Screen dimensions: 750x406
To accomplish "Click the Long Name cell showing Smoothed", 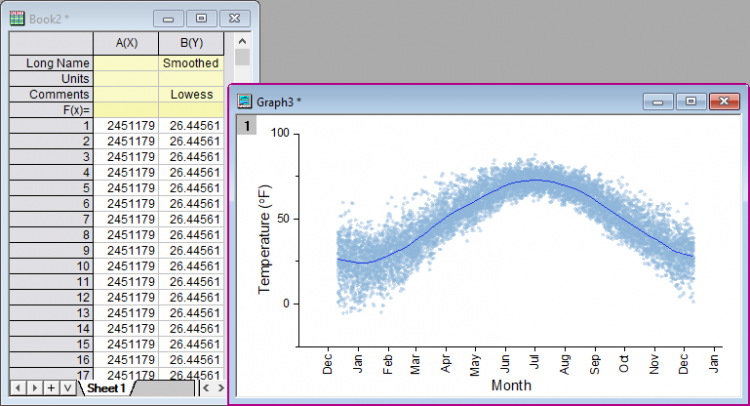I will [x=190, y=63].
